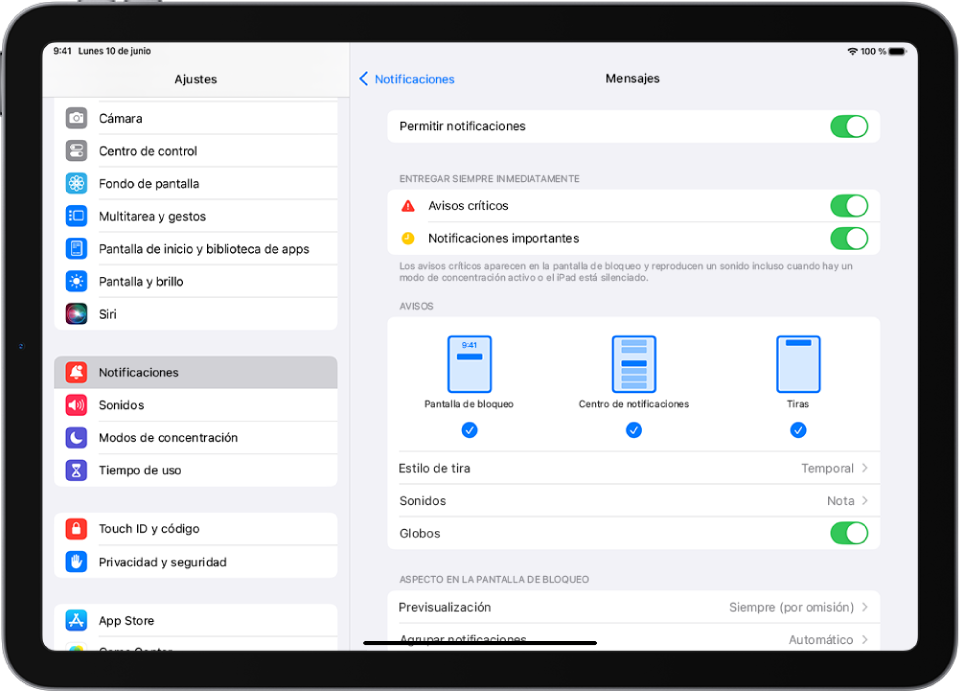This screenshot has width=960, height=692.
Task: Select the Pantalla de bloqueo preview image
Action: 469,364
